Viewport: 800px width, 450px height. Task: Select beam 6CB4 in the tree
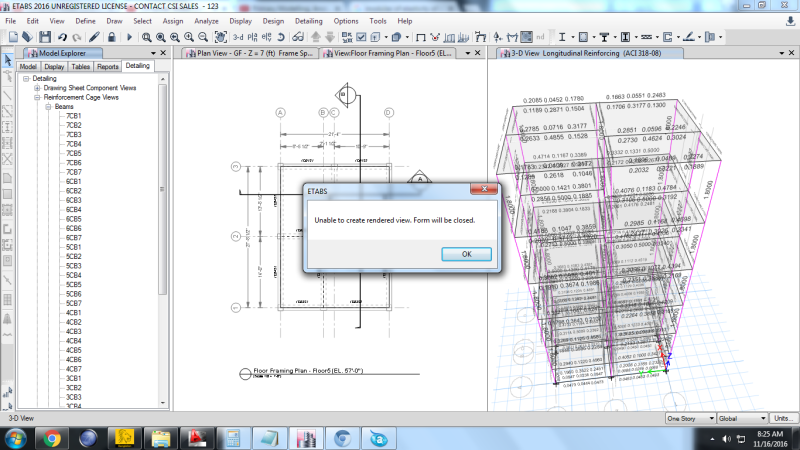73,210
